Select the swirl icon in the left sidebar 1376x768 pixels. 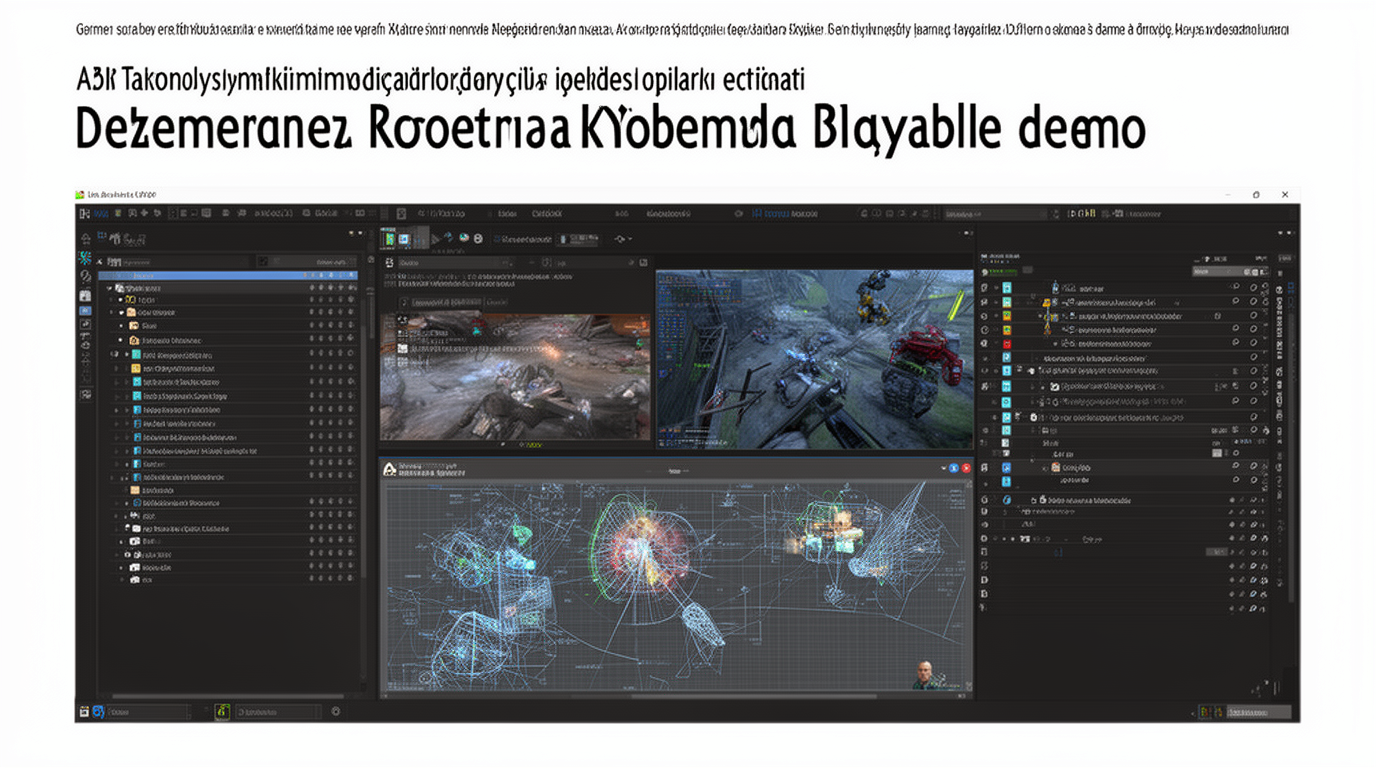click(85, 275)
